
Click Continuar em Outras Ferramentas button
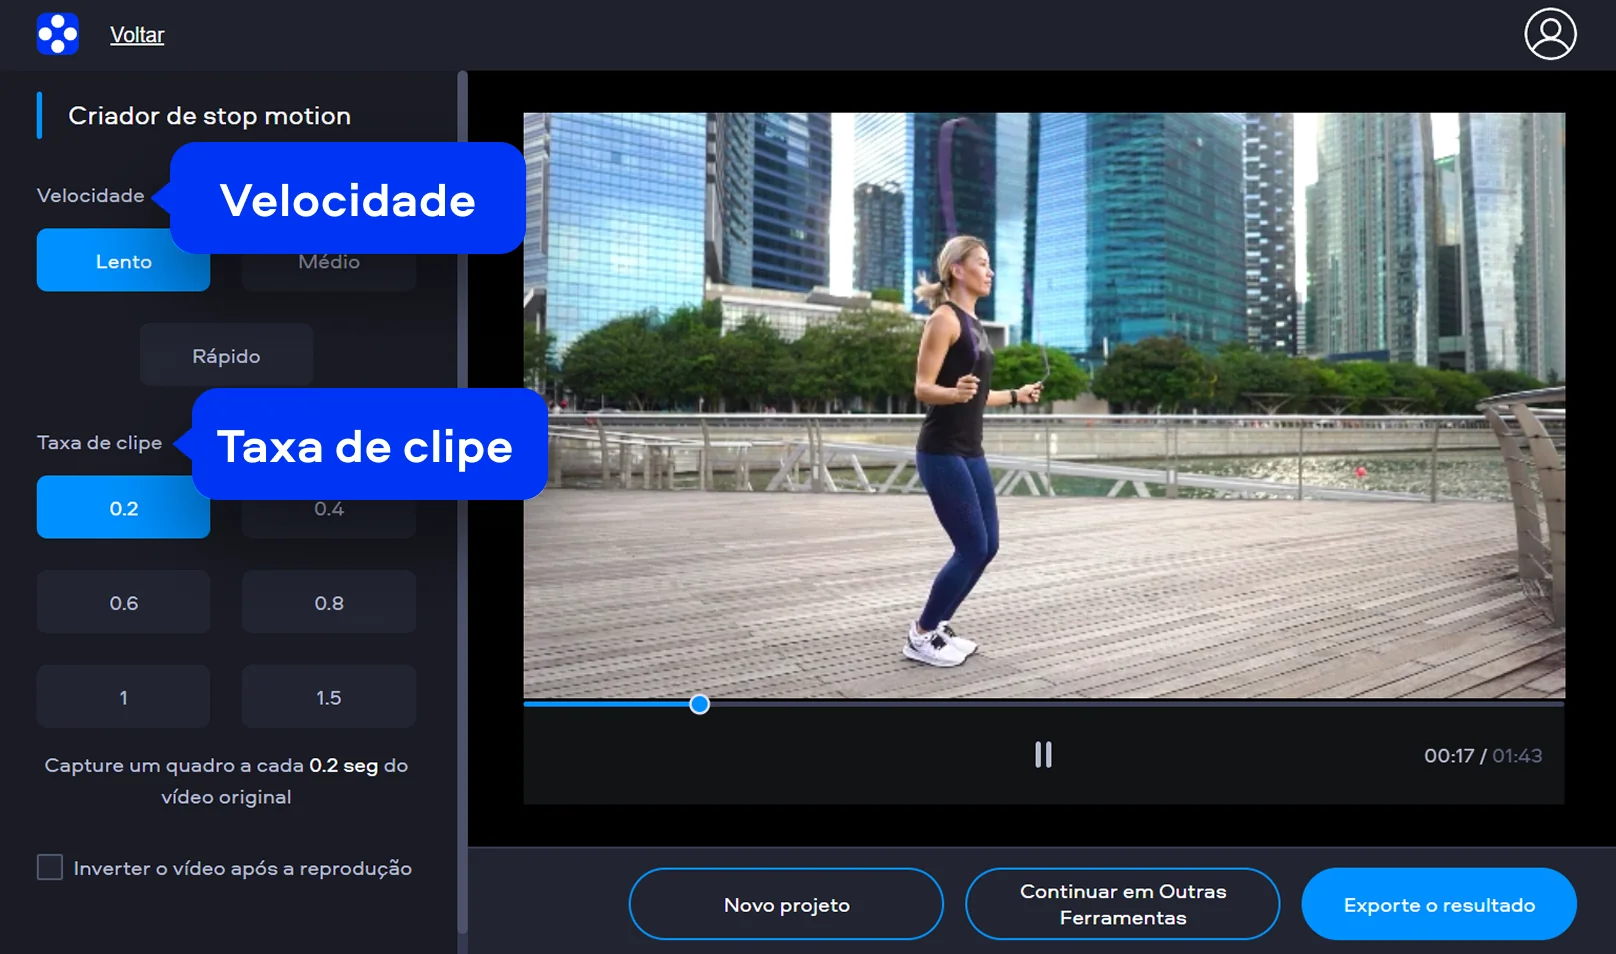tap(1122, 904)
